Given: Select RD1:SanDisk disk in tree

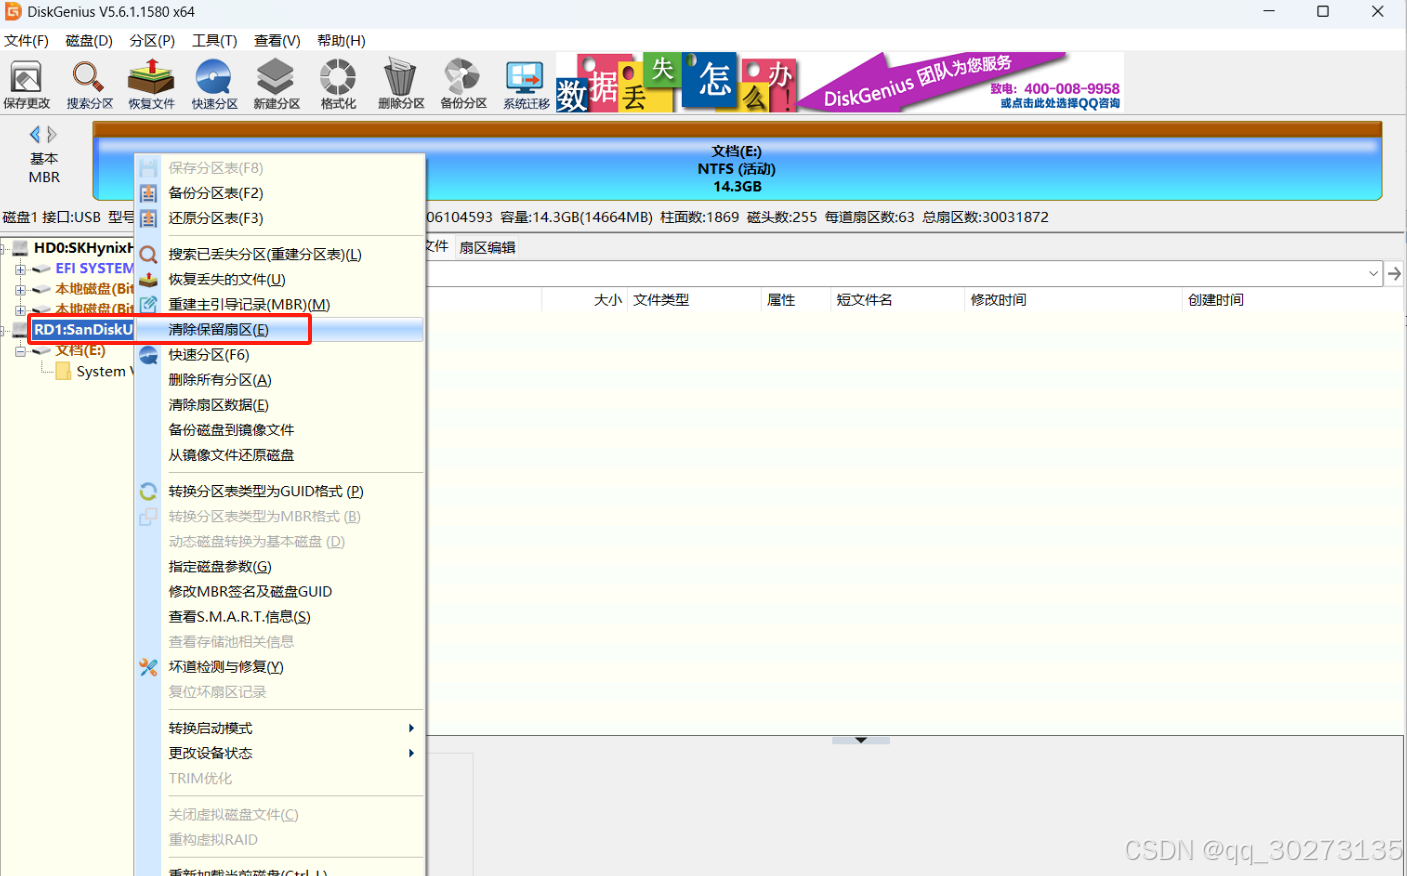Looking at the screenshot, I should [83, 329].
